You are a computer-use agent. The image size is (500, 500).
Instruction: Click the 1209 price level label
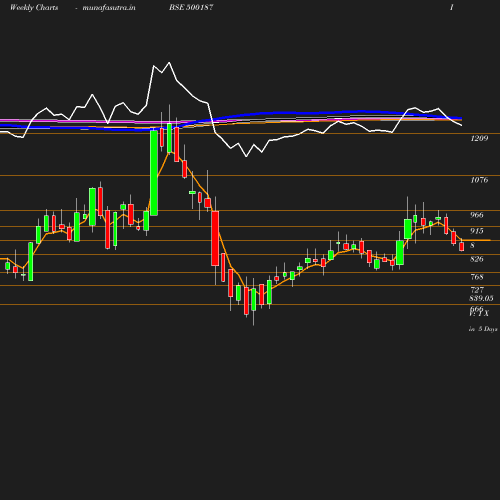[479, 138]
